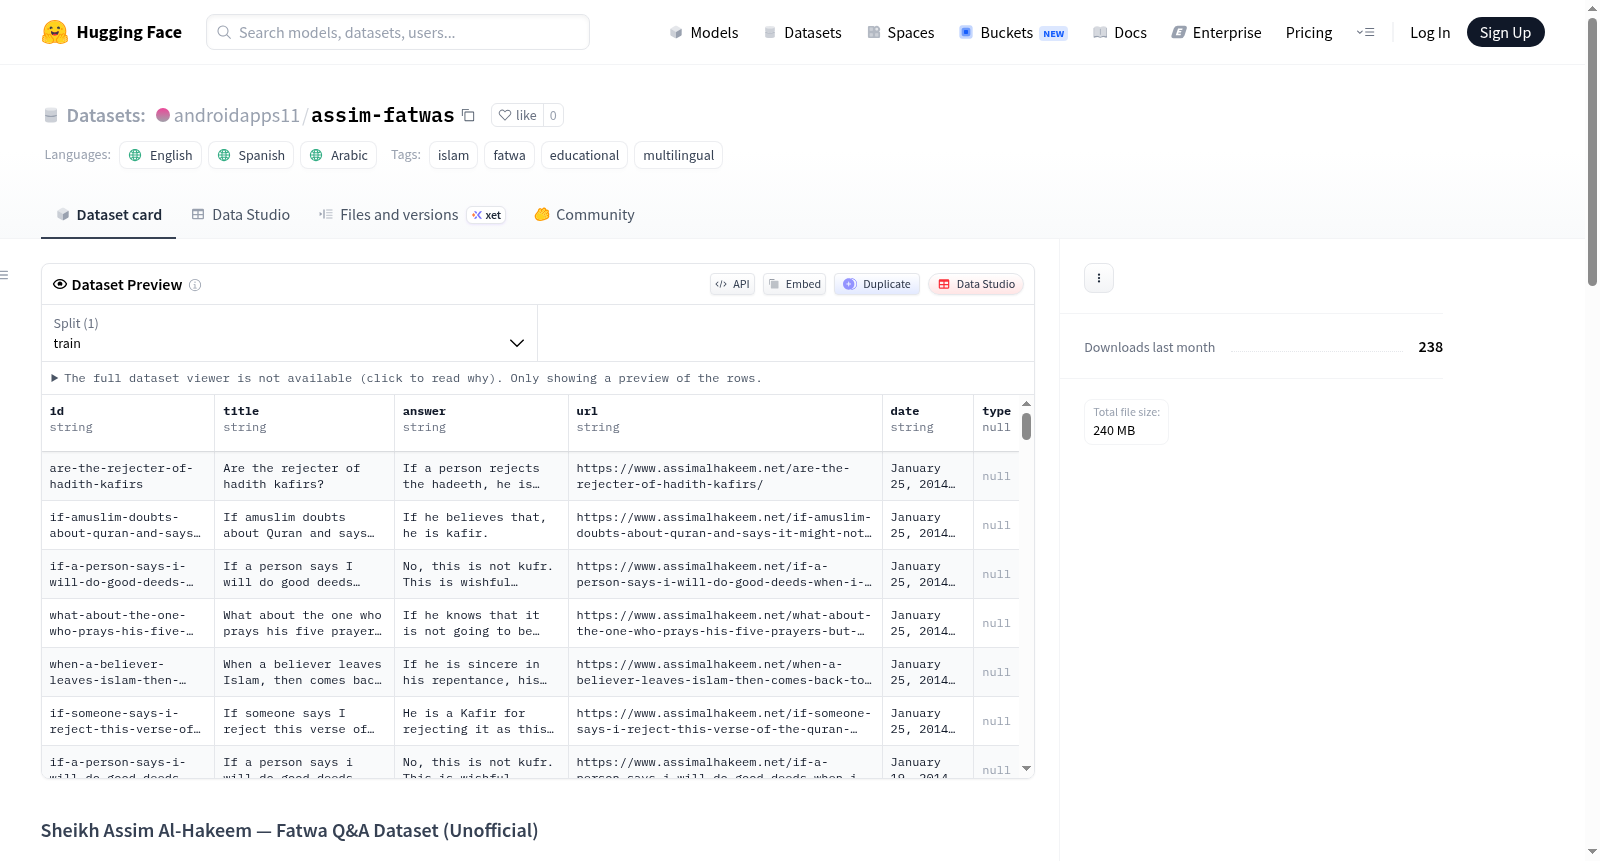Viewport: 1600px width, 861px height.
Task: Click the page vertical scrollbar thumb
Action: pos(1593,150)
